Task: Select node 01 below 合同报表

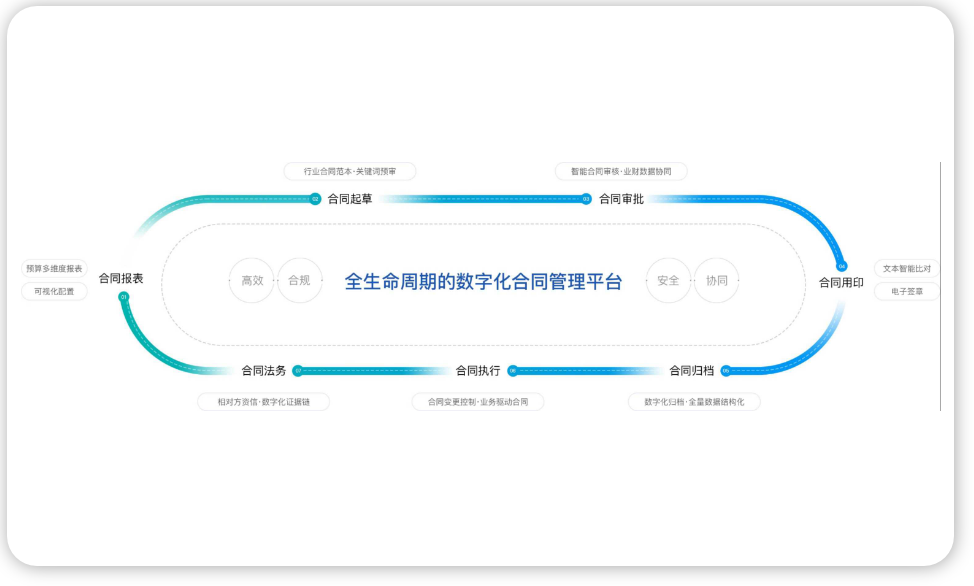Action: [x=124, y=297]
